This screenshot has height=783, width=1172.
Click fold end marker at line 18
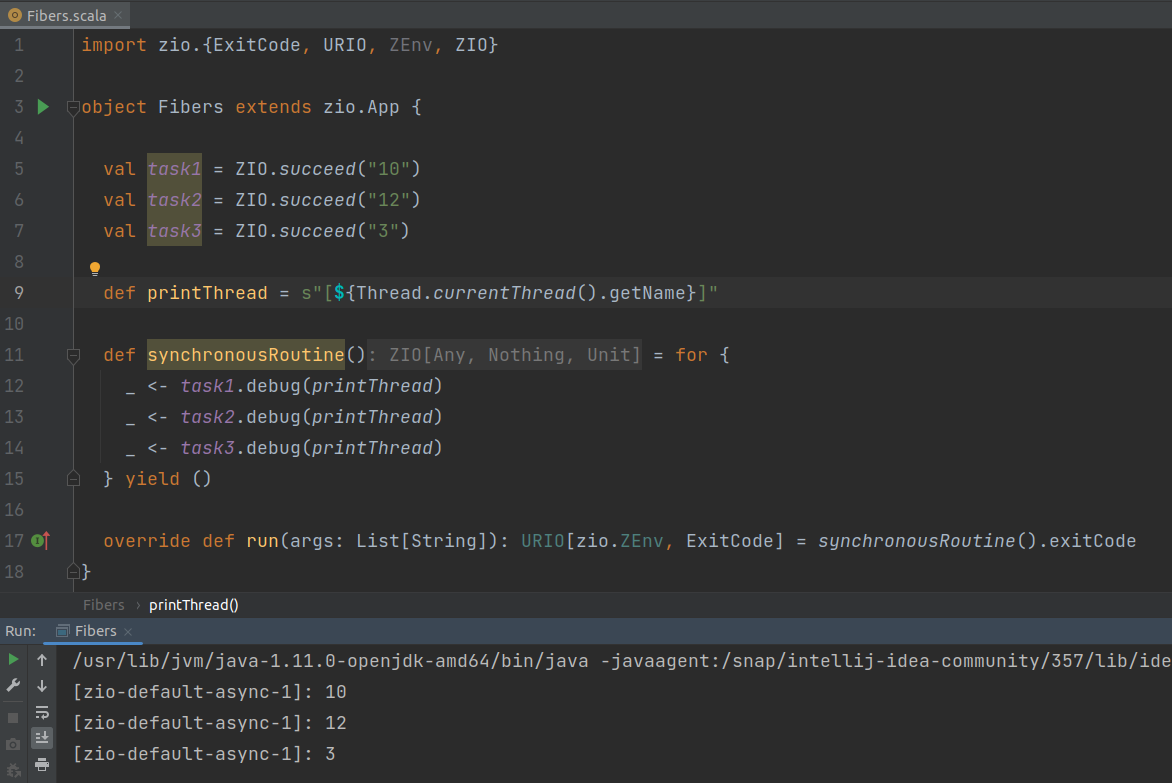73,572
